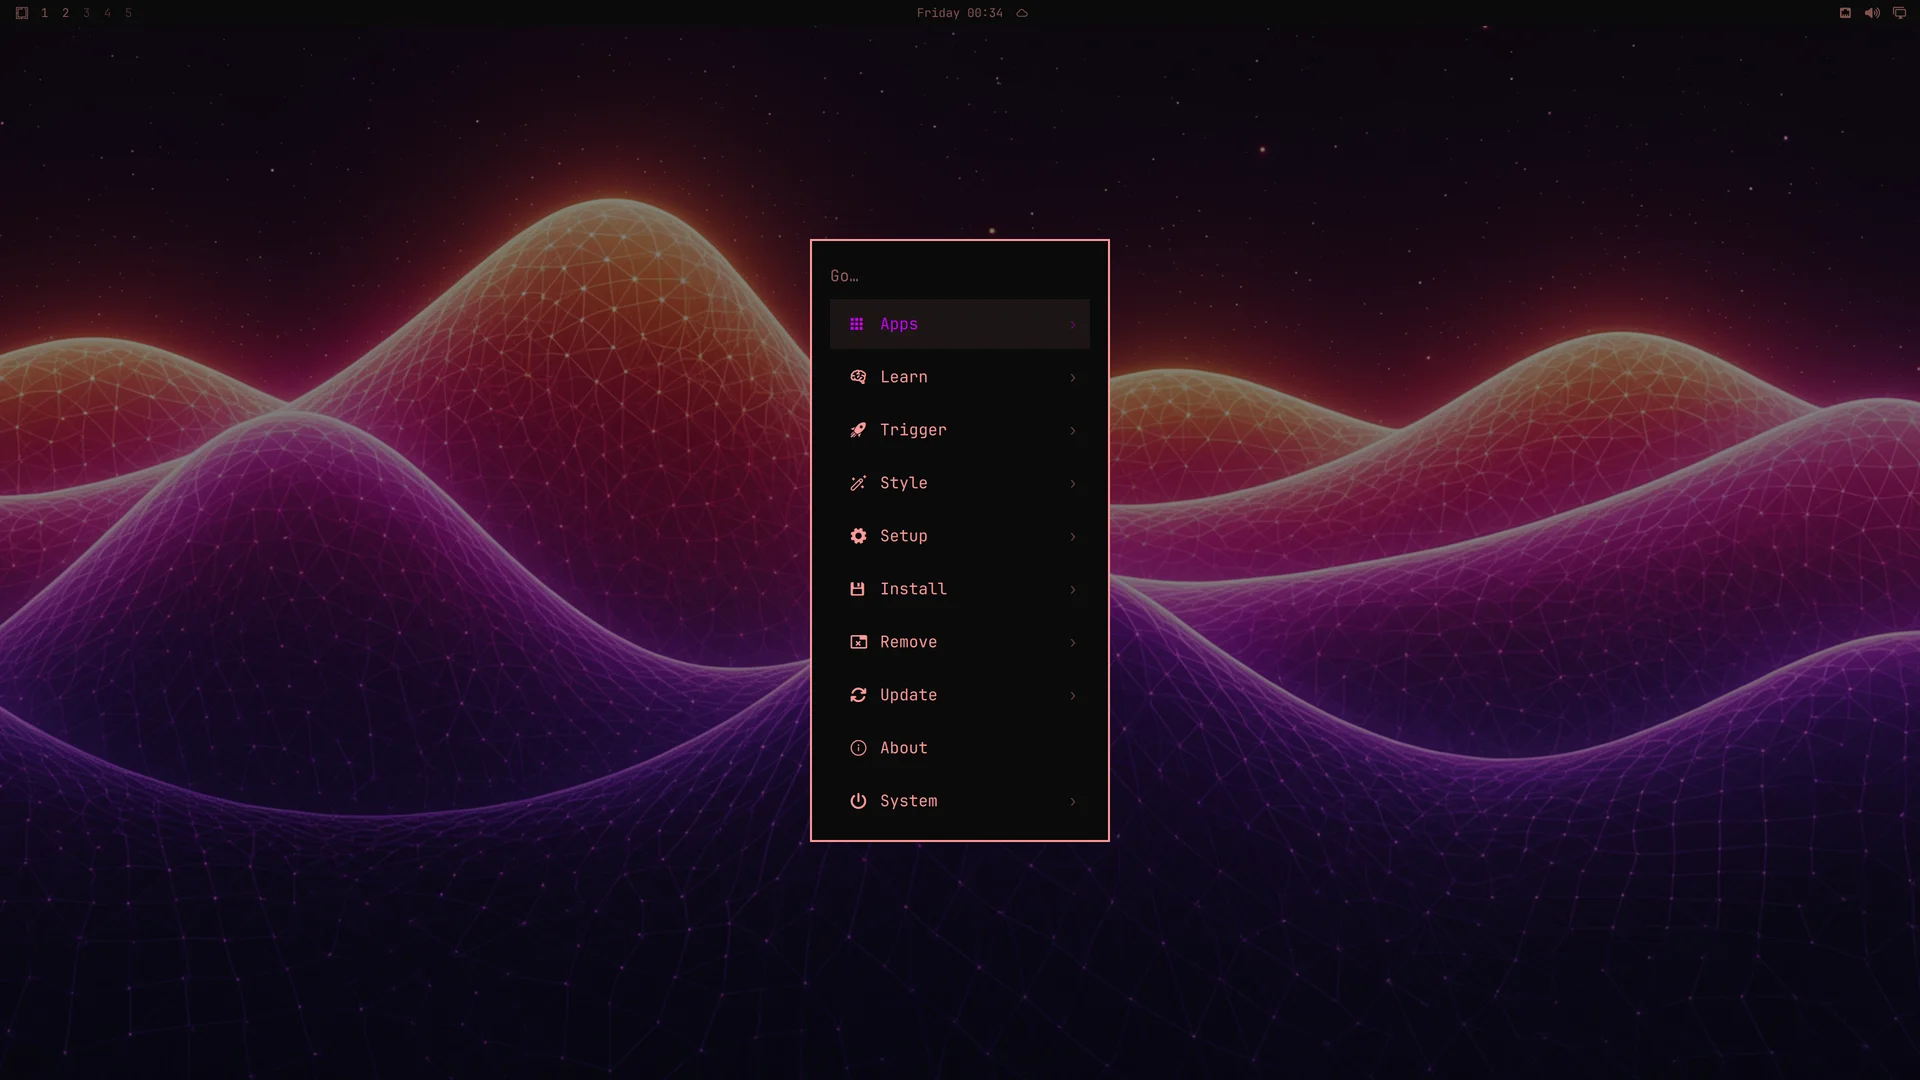Click the Install floppy disk icon
The width and height of the screenshot is (1920, 1080).
tap(857, 589)
